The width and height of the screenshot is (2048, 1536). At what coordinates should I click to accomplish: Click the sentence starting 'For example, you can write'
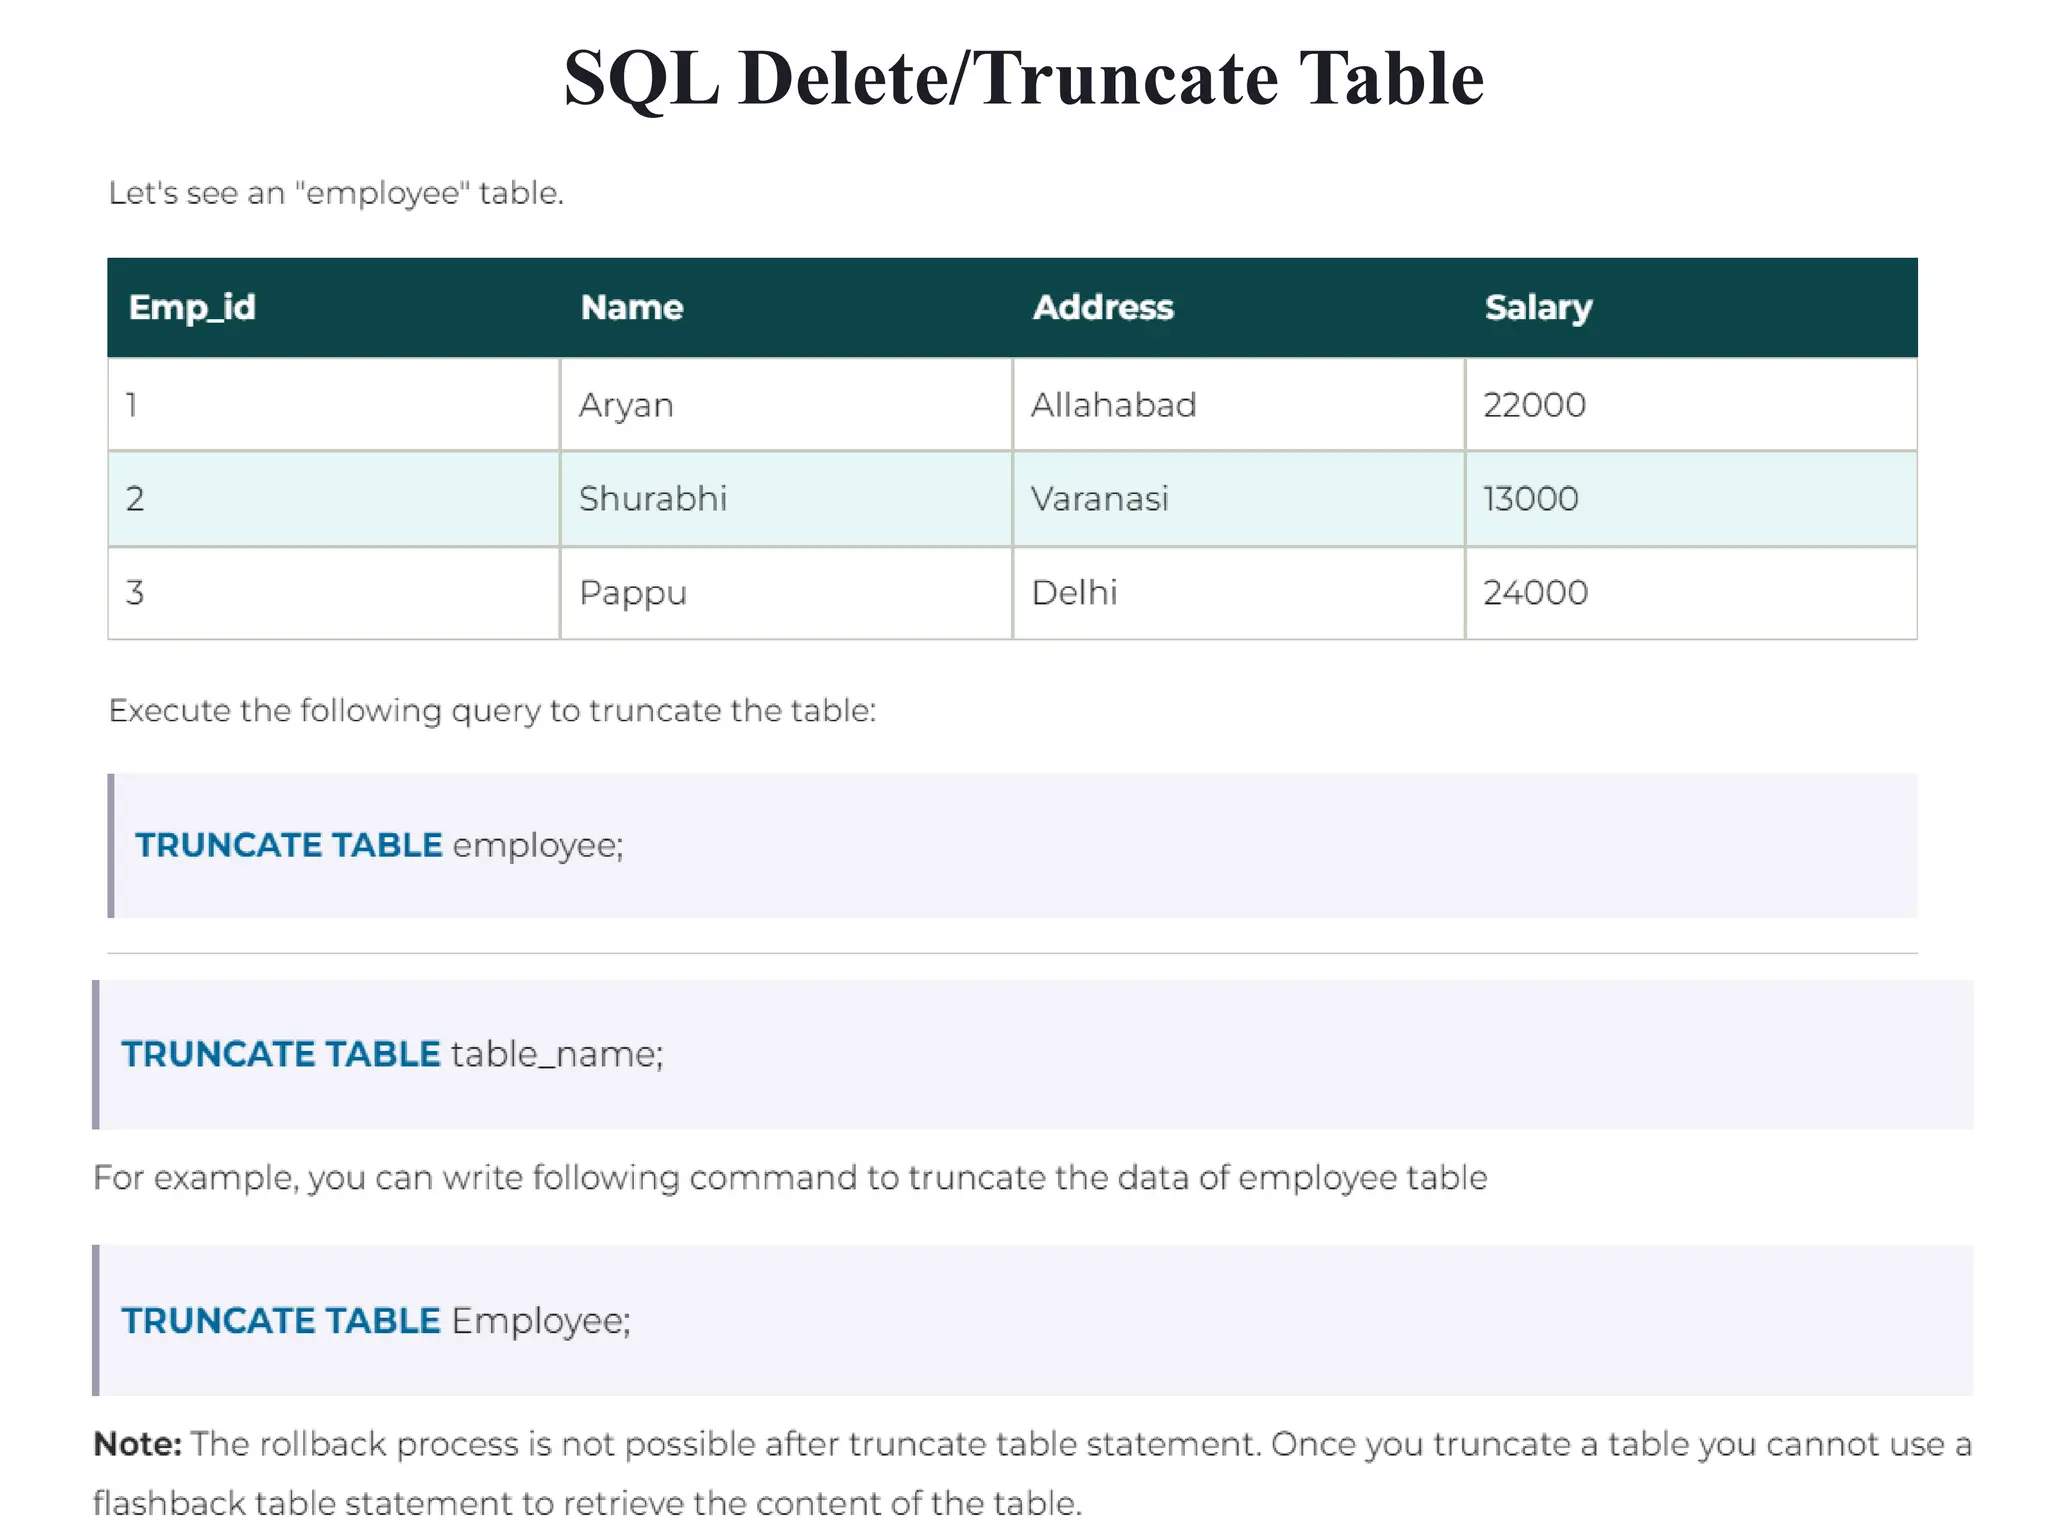tap(790, 1178)
